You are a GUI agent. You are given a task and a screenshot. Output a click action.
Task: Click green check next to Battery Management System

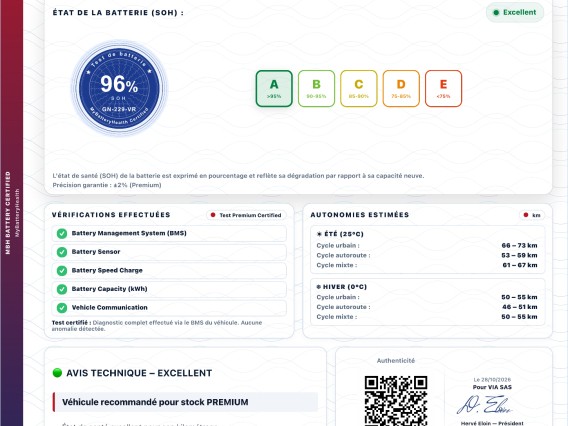(62, 234)
